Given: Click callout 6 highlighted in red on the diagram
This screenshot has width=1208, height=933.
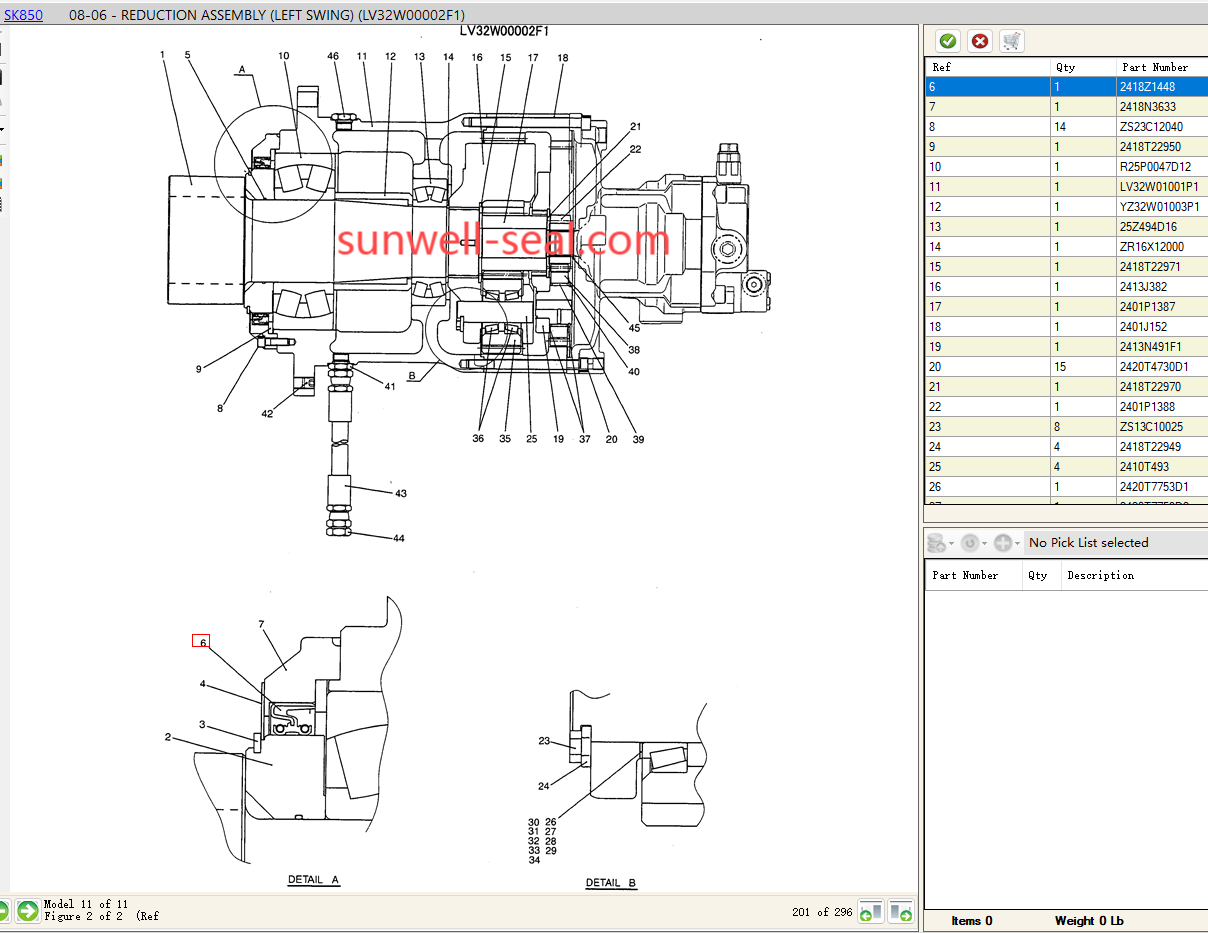Looking at the screenshot, I should coord(201,642).
